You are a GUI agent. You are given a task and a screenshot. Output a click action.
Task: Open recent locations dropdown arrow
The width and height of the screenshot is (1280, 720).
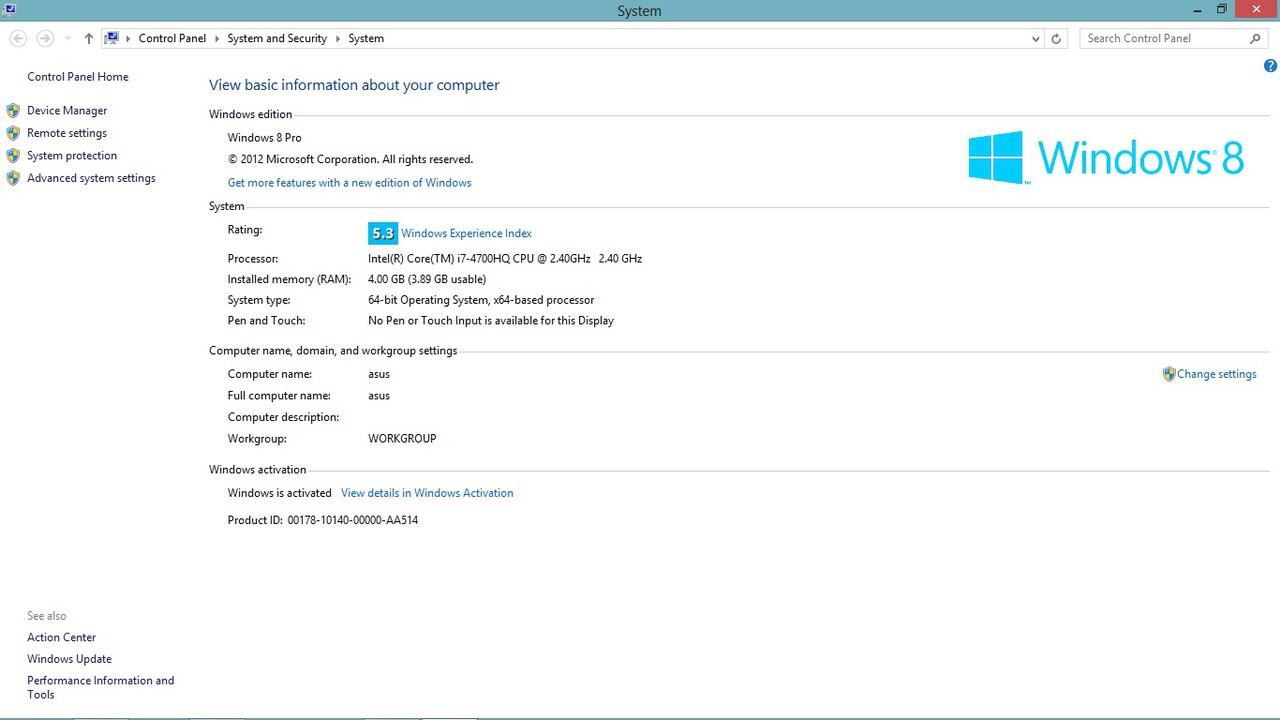68,38
